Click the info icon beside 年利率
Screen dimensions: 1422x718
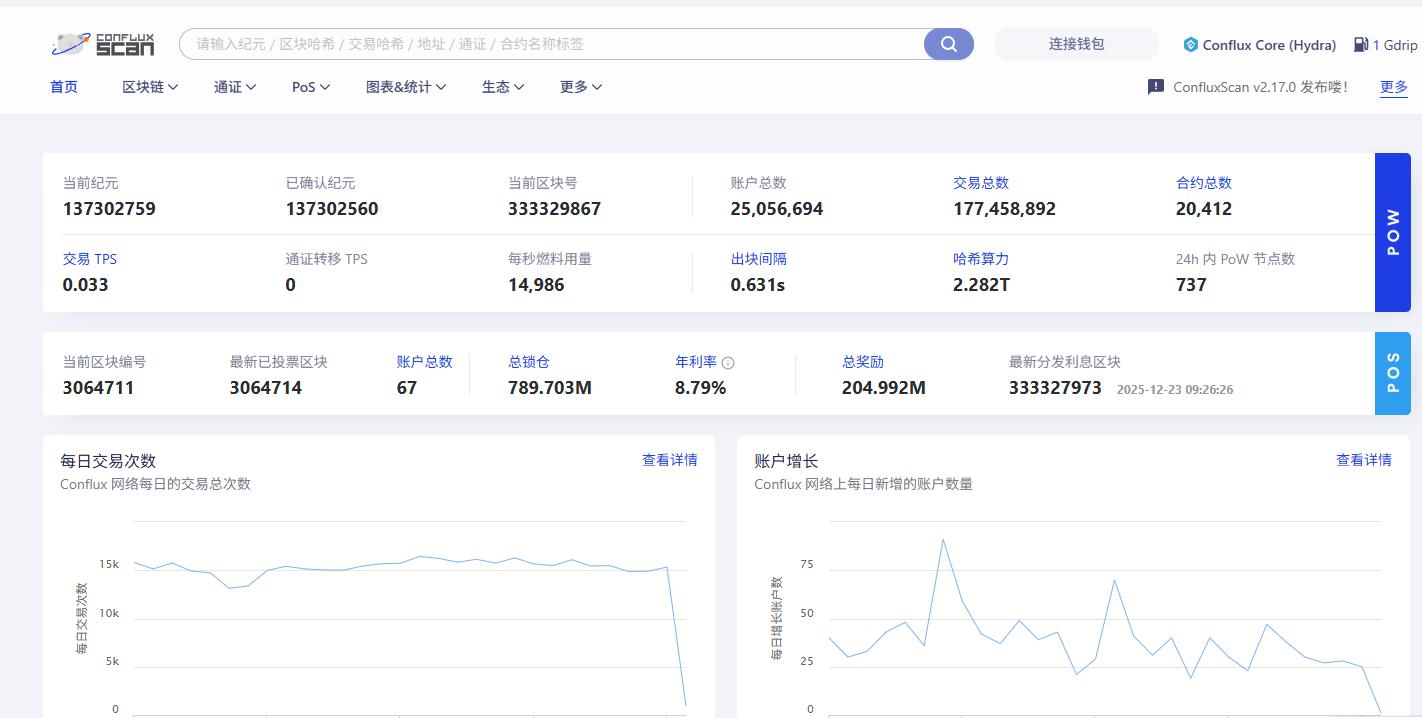(728, 363)
